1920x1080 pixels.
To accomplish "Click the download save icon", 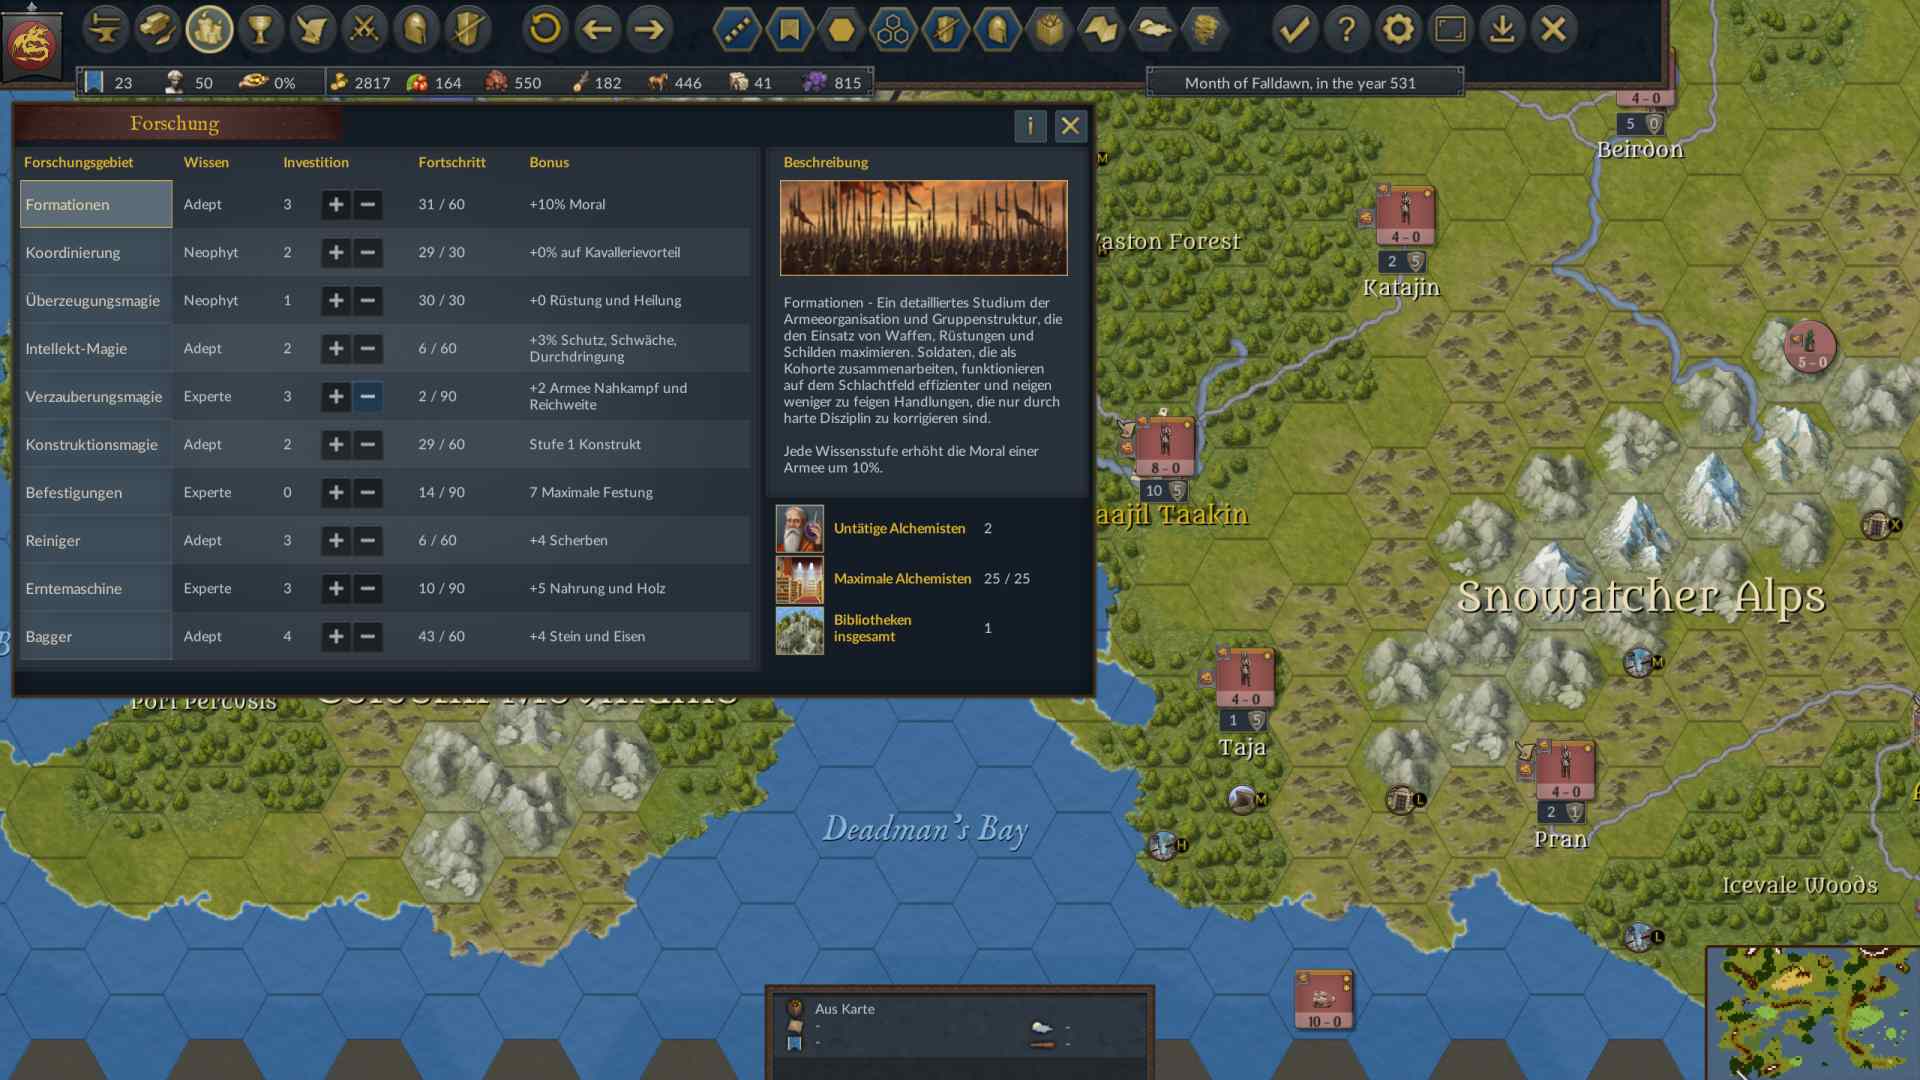I will [1502, 29].
